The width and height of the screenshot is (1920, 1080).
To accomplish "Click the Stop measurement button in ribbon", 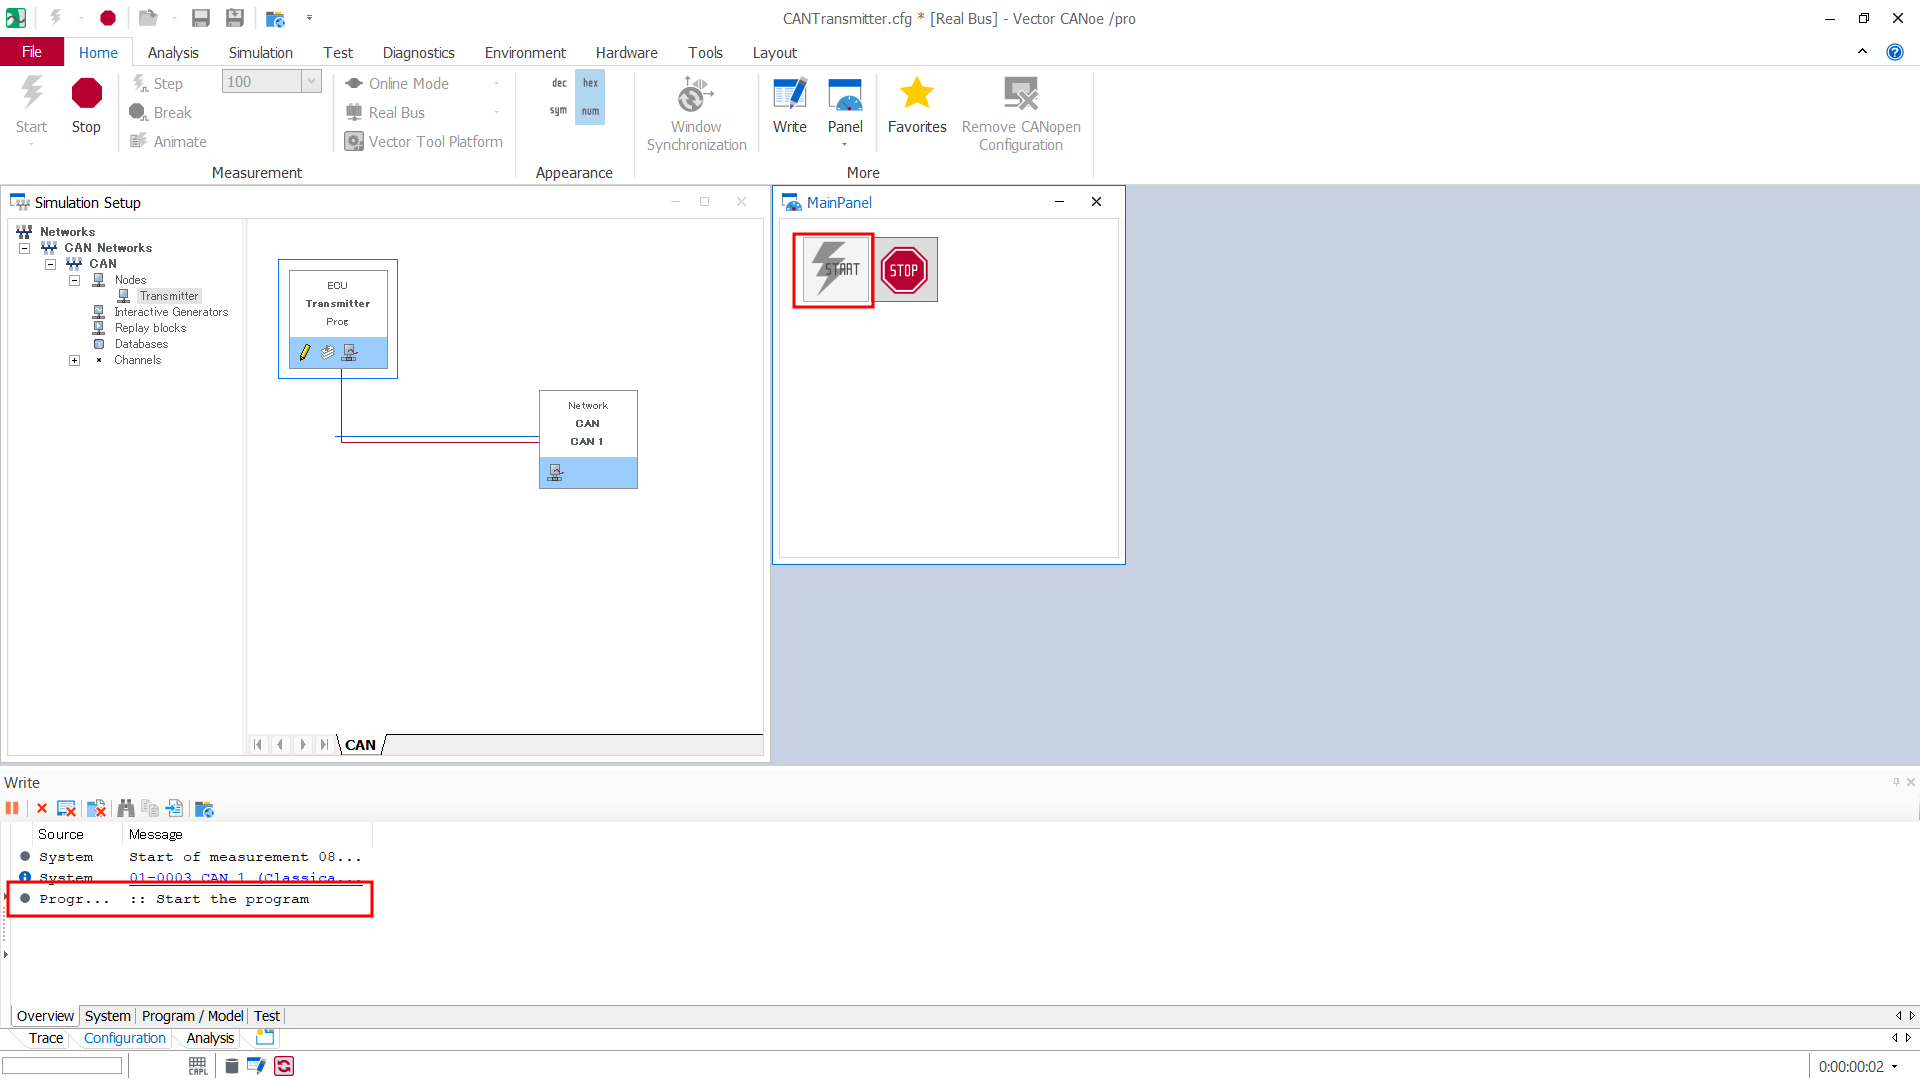I will click(86, 104).
